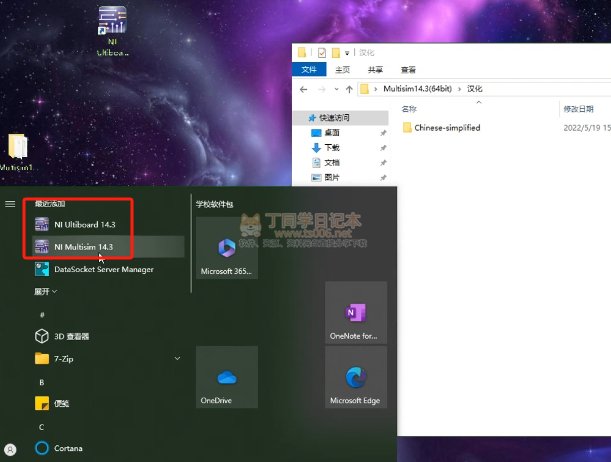611x462 pixels.
Task: Open quick access toolbar customize dropdown
Action: click(x=347, y=53)
